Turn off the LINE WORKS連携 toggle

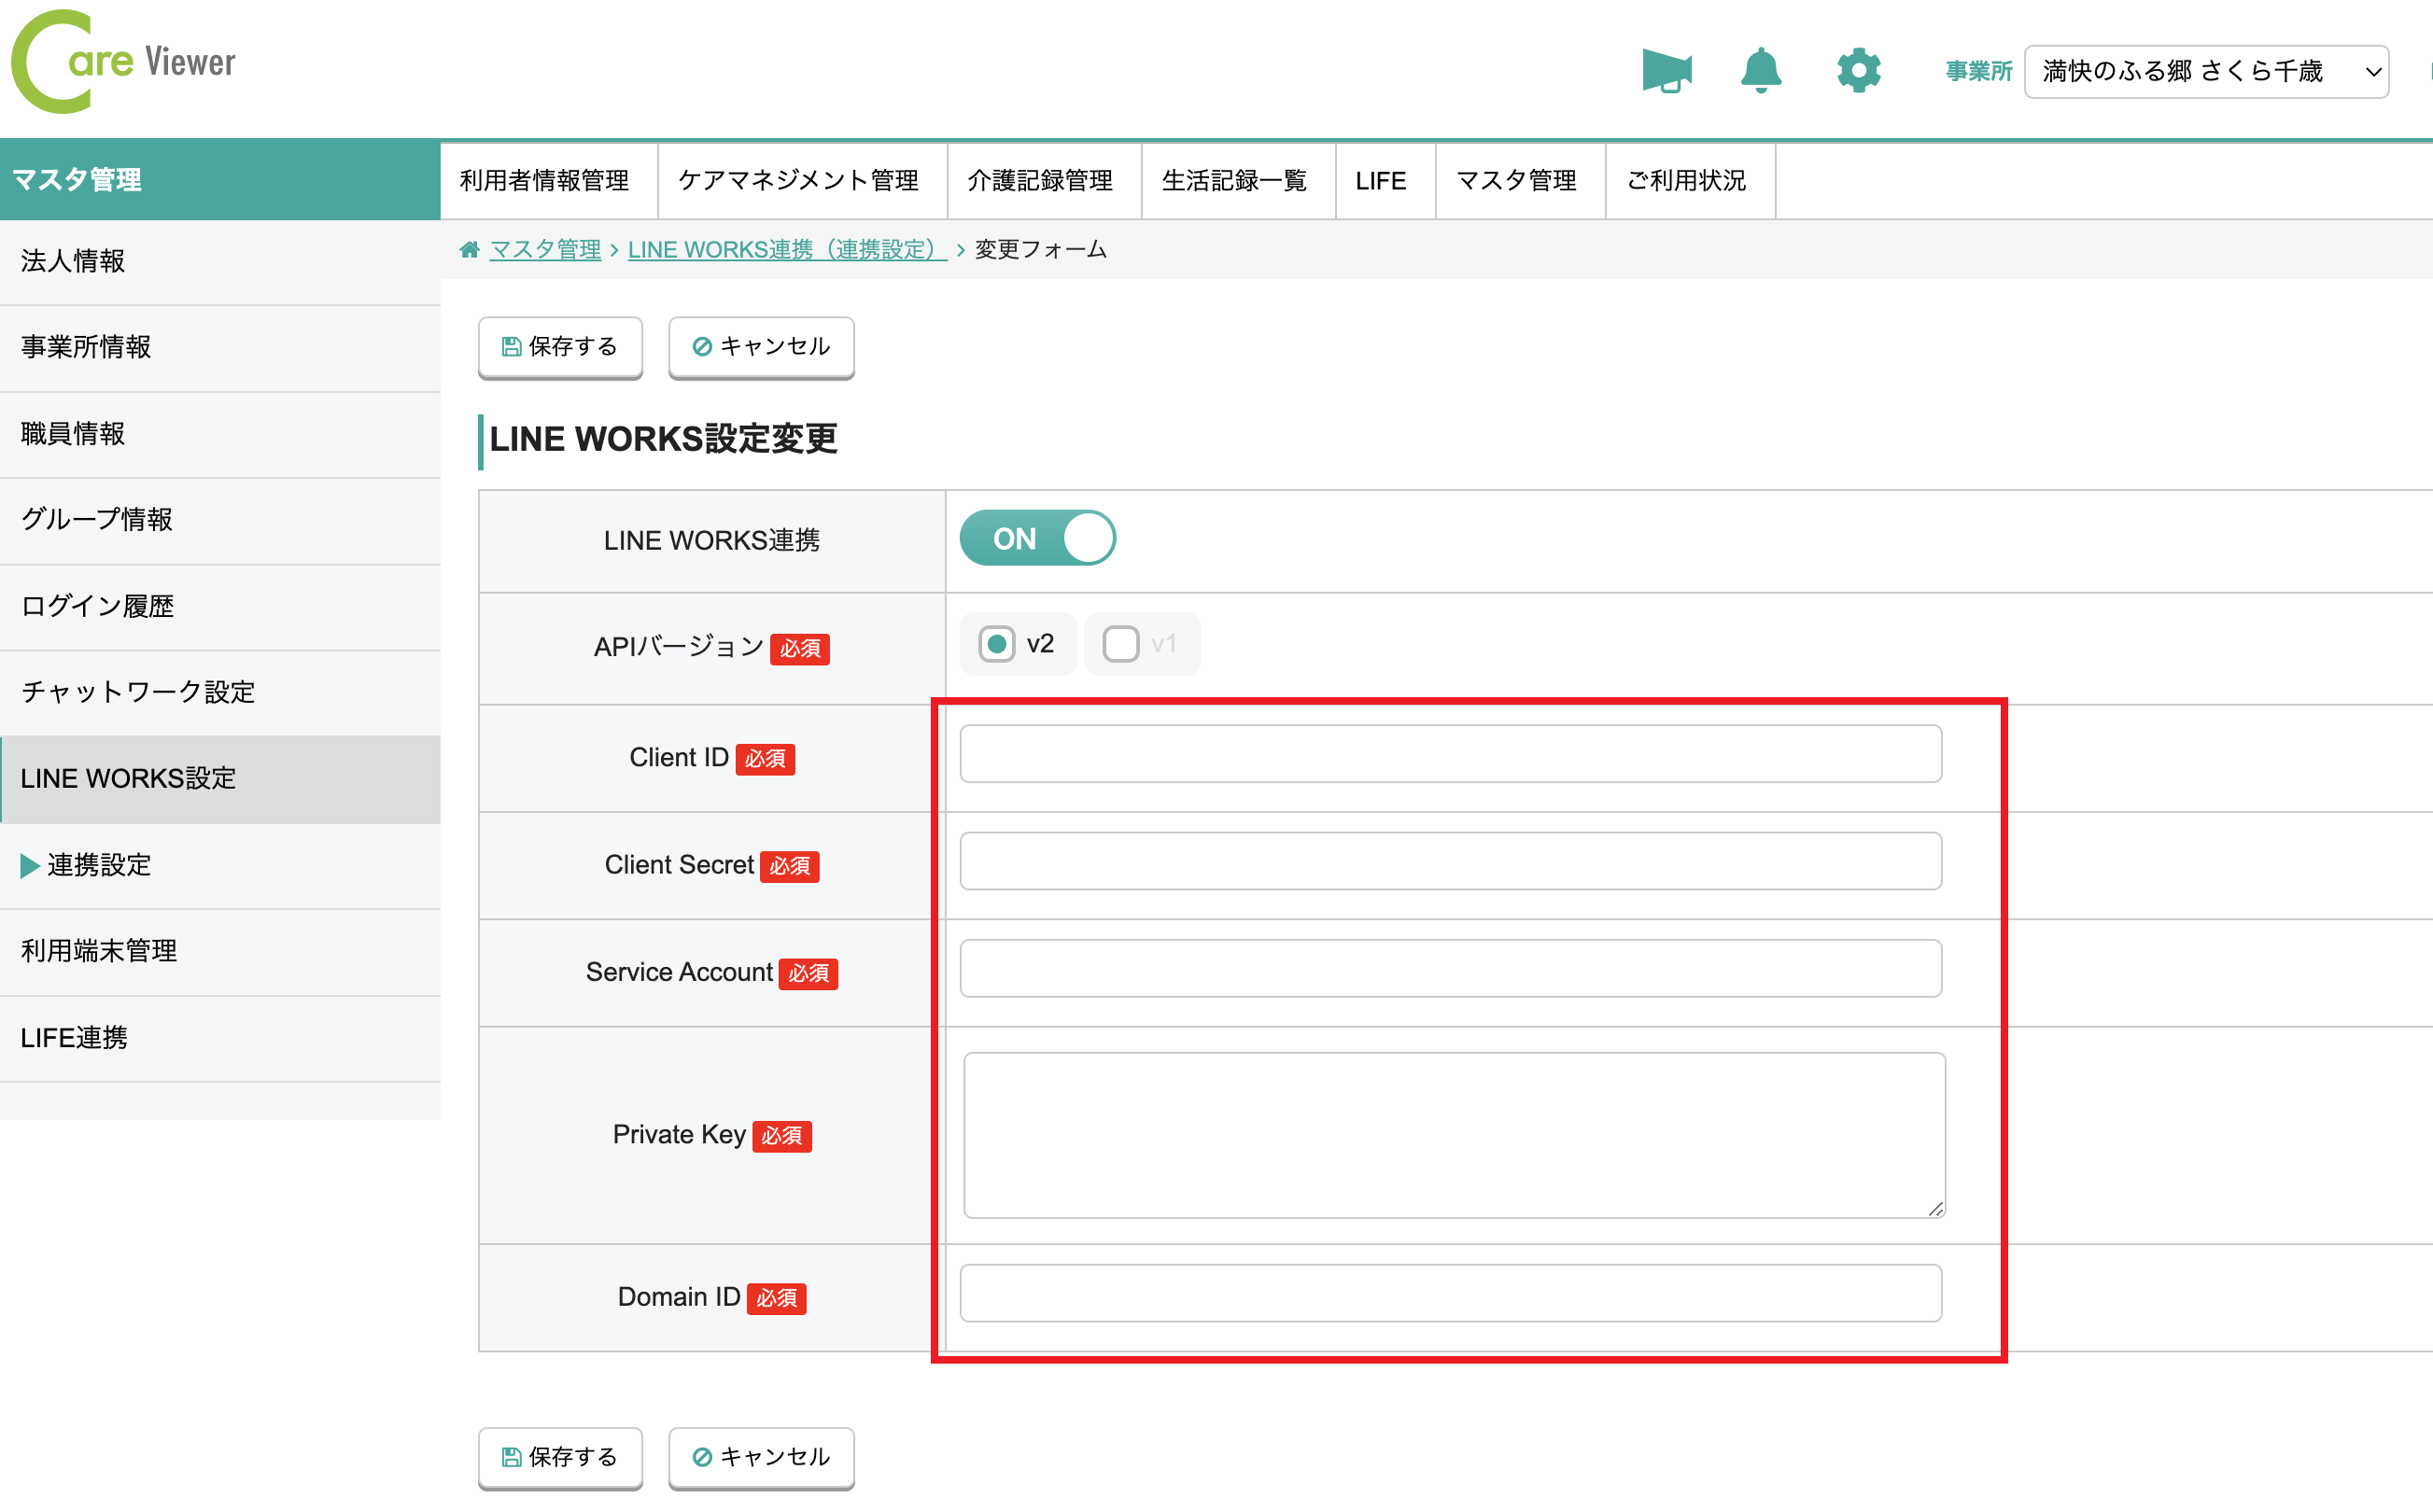(x=1037, y=537)
